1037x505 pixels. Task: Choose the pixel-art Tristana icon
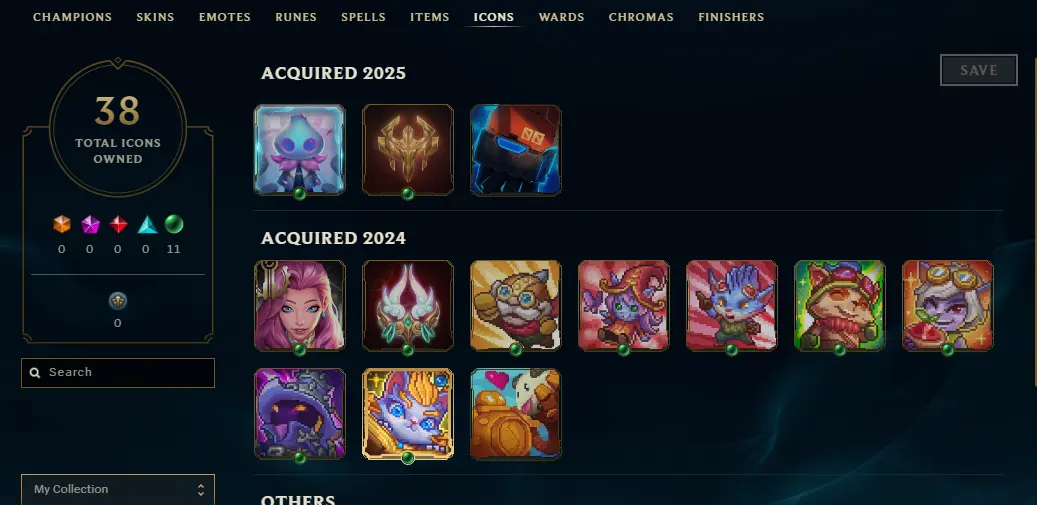(x=948, y=305)
